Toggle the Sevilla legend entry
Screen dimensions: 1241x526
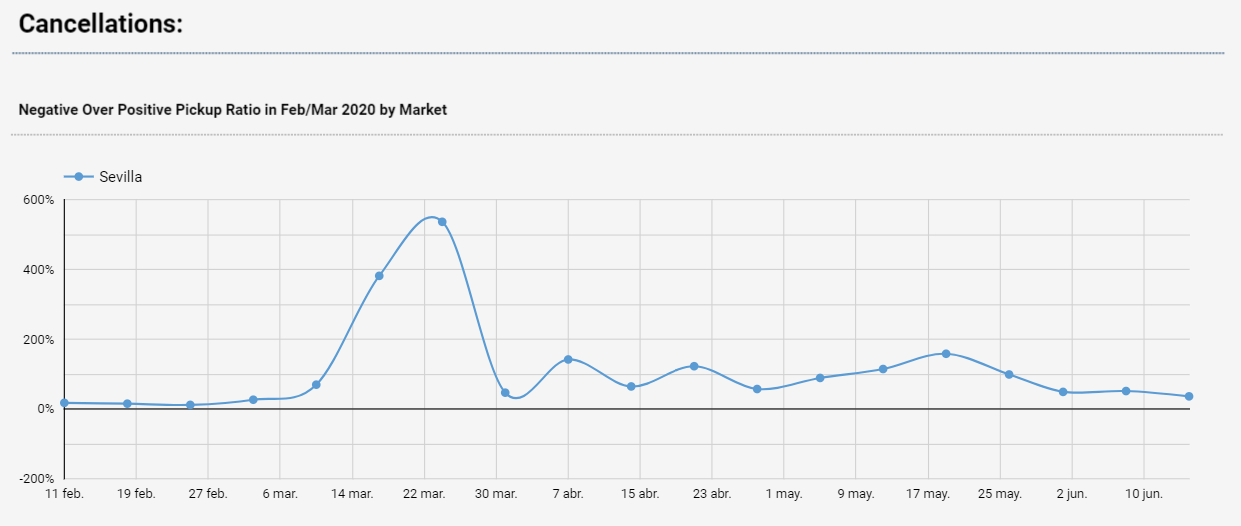103,177
